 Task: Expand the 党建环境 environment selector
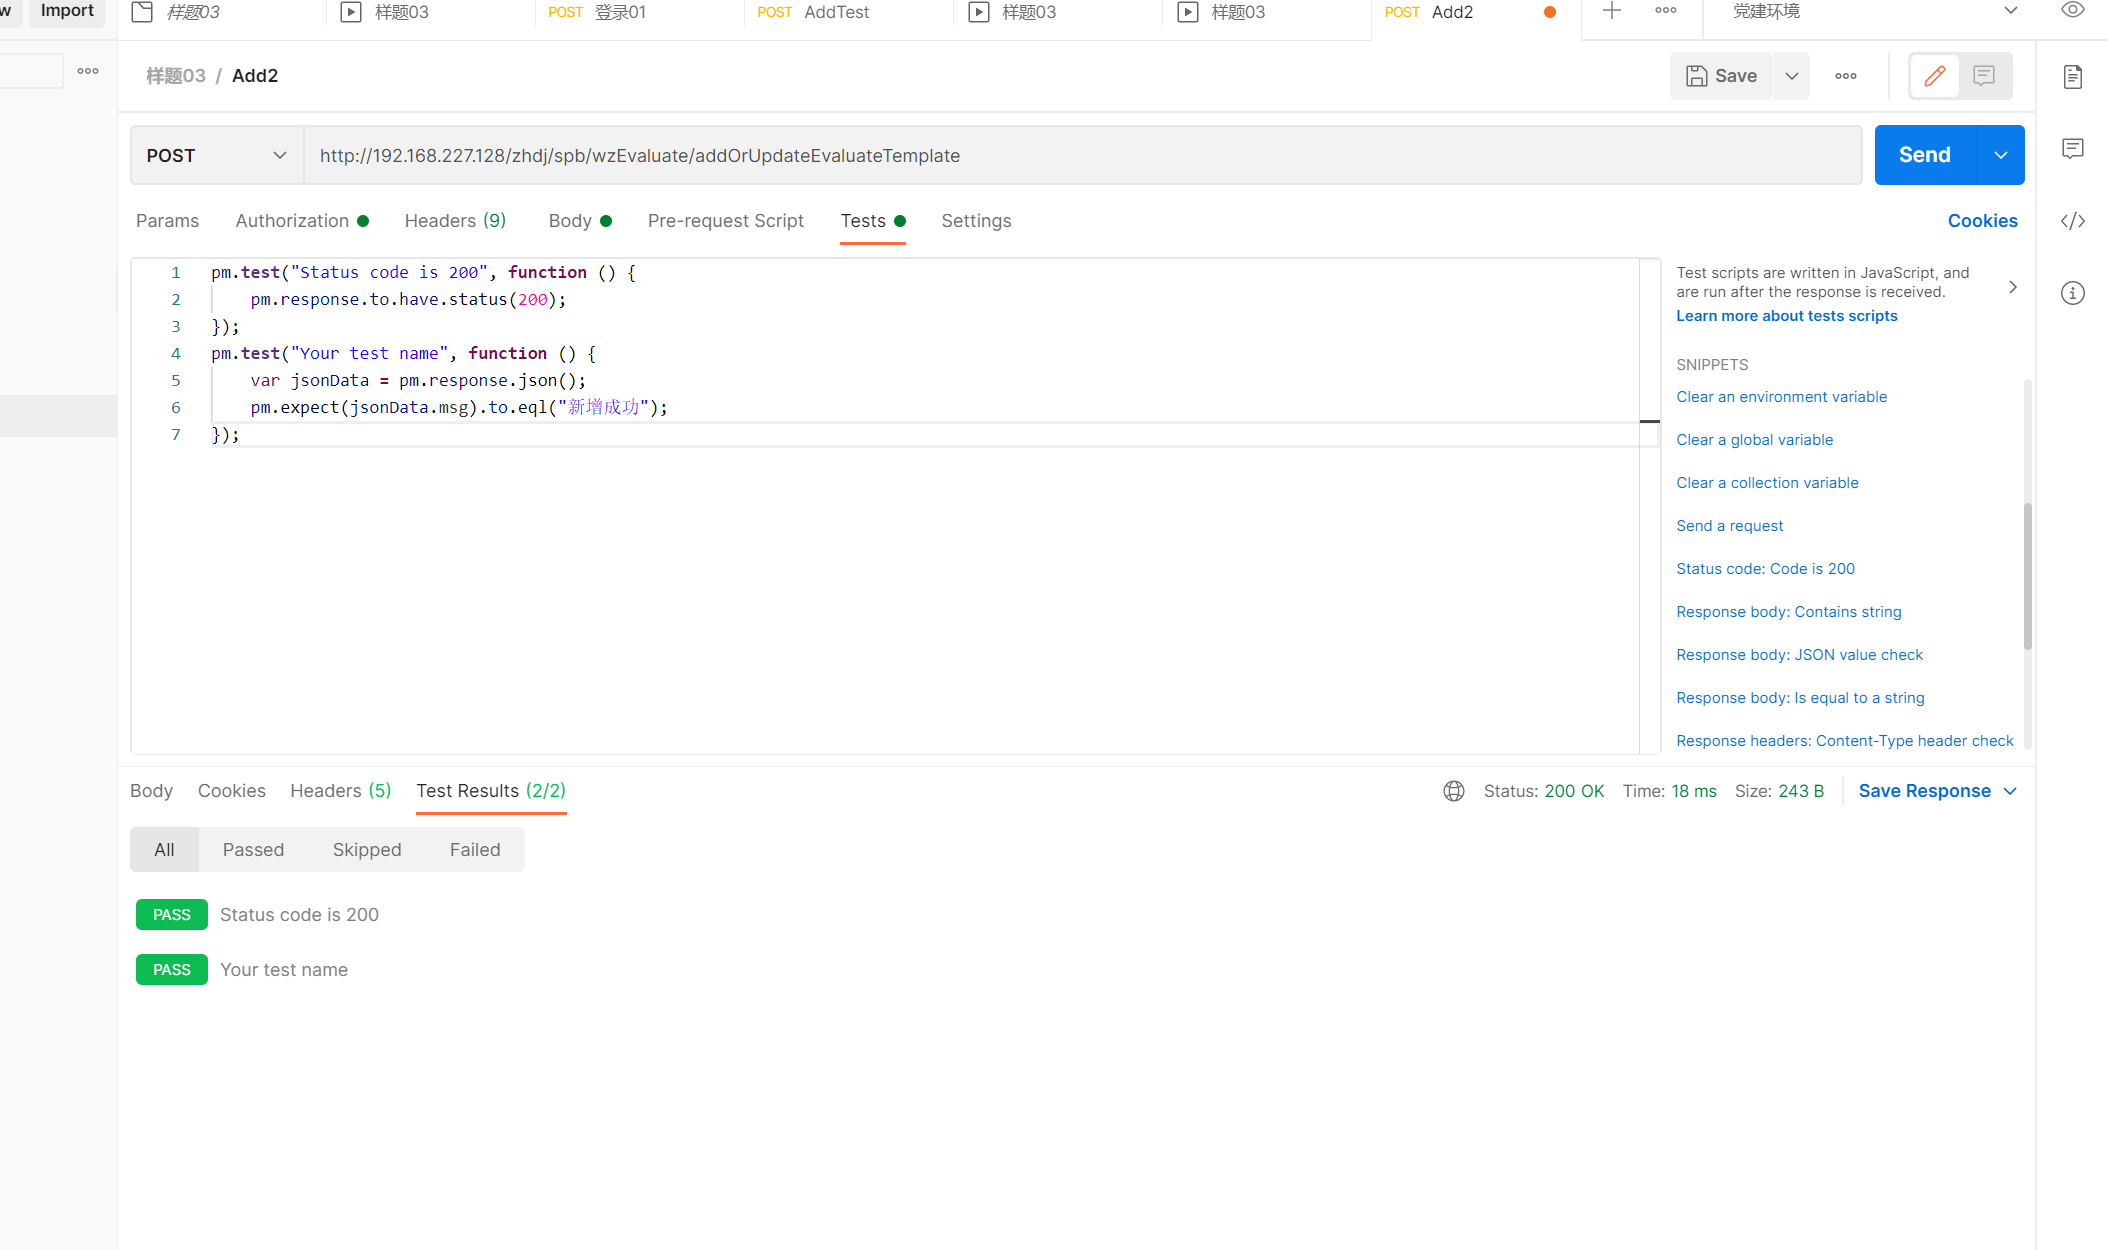point(1875,12)
